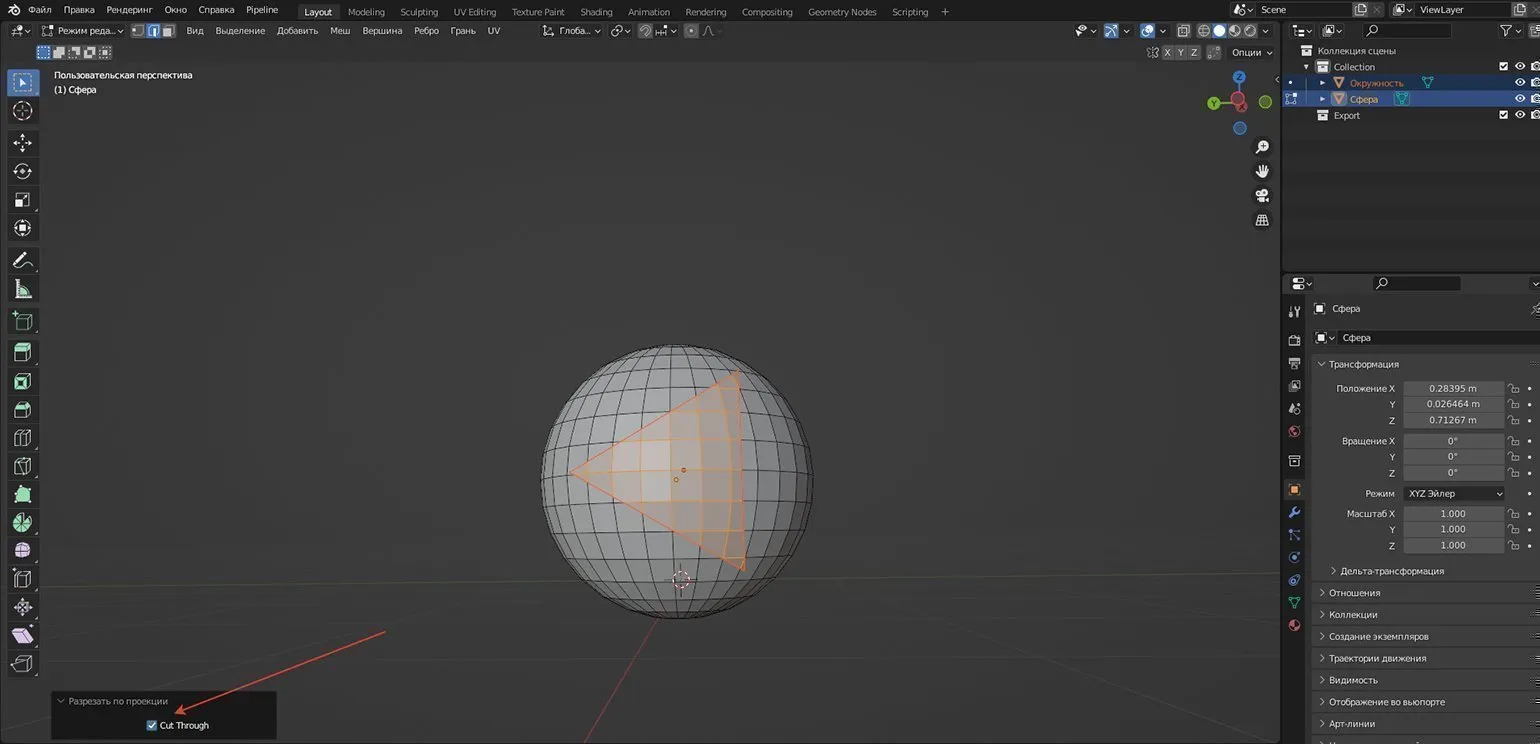The image size is (1540, 744).
Task: Open the XYZ Эйлер rotation mode dropdown
Action: (1453, 493)
